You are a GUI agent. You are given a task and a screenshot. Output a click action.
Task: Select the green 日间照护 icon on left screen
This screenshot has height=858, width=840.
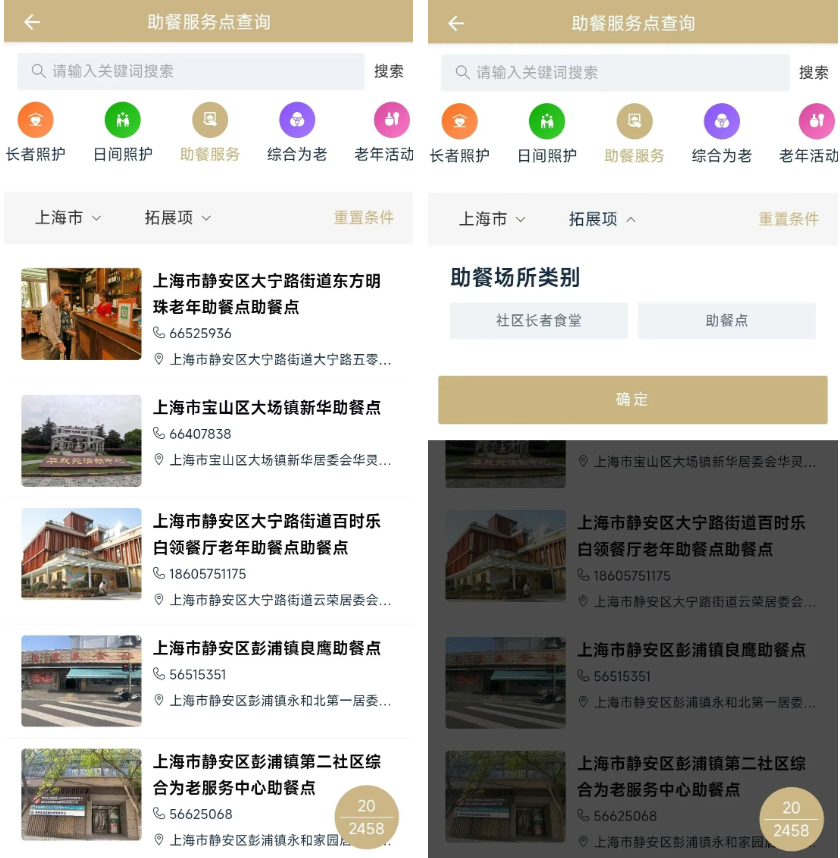tap(122, 121)
